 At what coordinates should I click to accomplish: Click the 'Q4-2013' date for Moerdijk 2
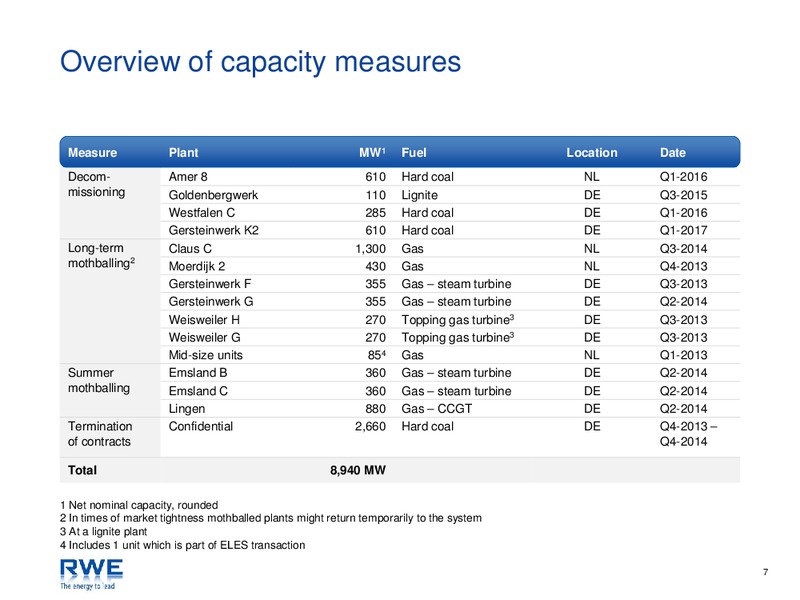pyautogui.click(x=683, y=266)
